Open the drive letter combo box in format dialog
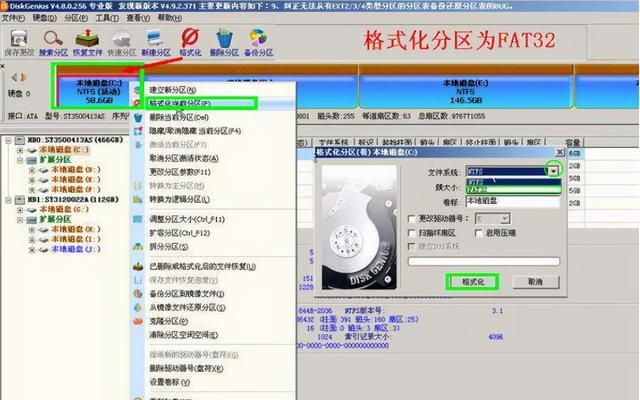The width and height of the screenshot is (640, 400). tap(493, 219)
